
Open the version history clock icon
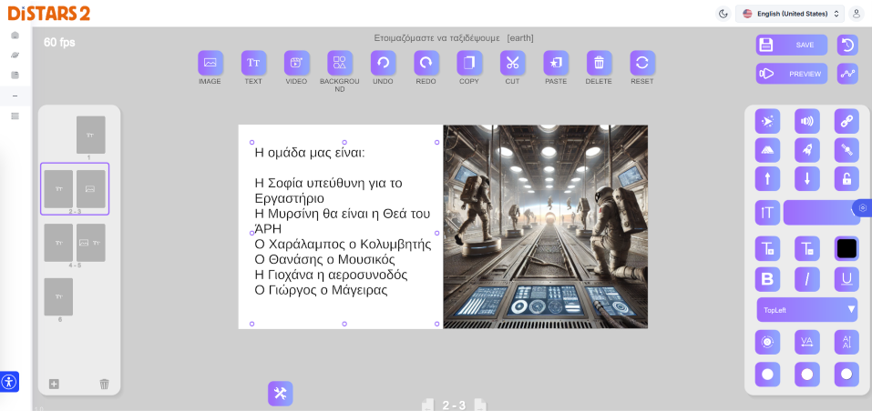846,45
